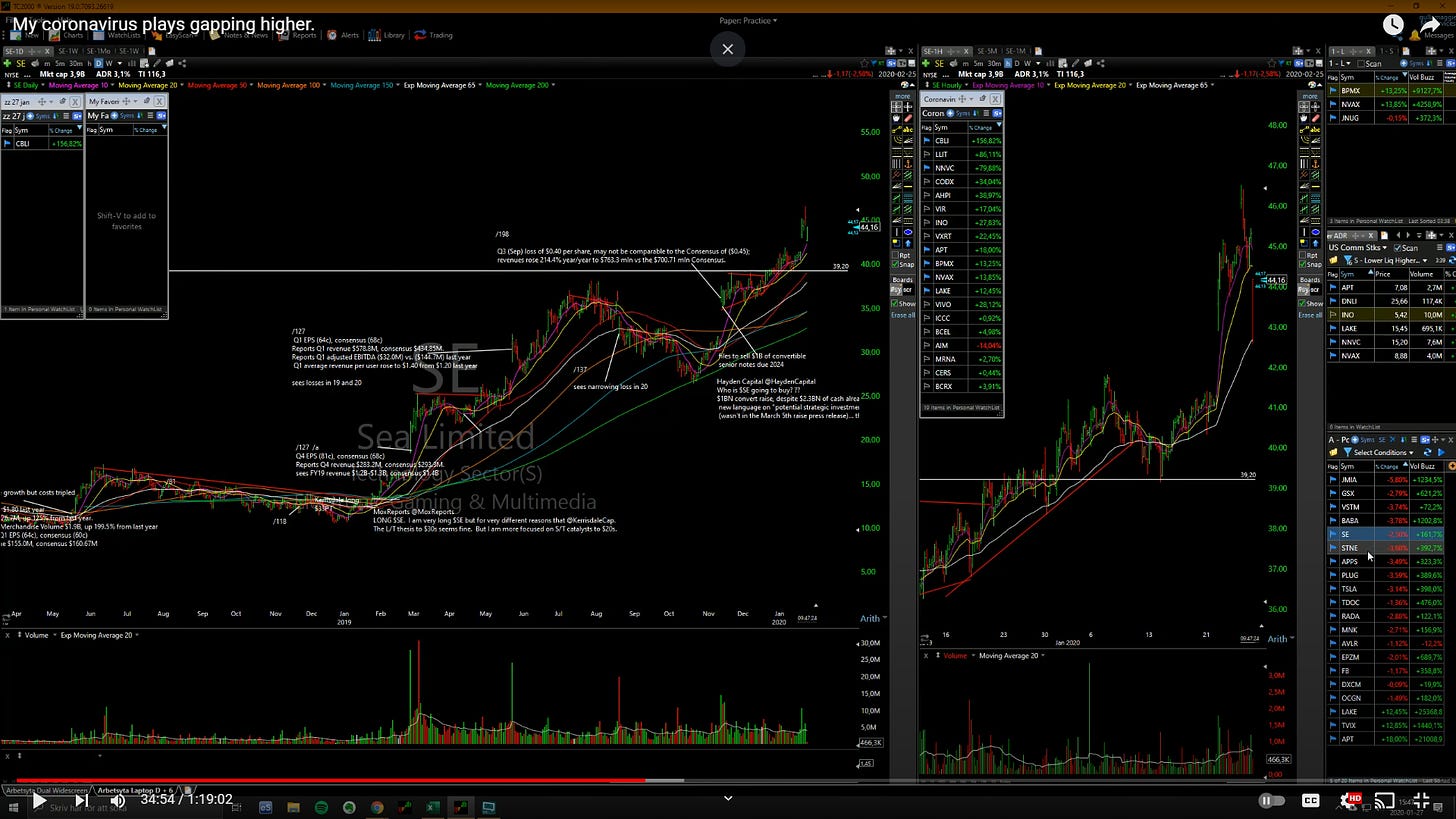
Task: Select the abc text tool in left toolbar
Action: coord(908,130)
